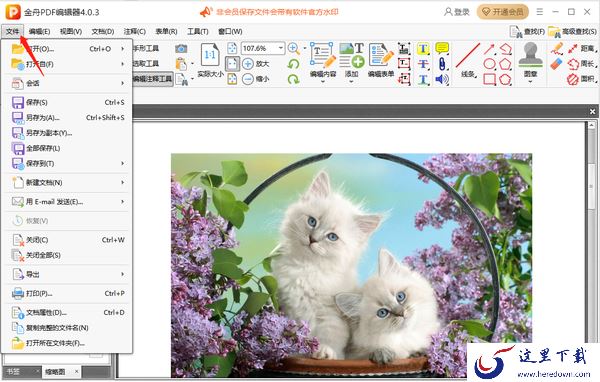Click the 开通会员 membership button
Screen dimensions: 600x382
click(x=502, y=12)
